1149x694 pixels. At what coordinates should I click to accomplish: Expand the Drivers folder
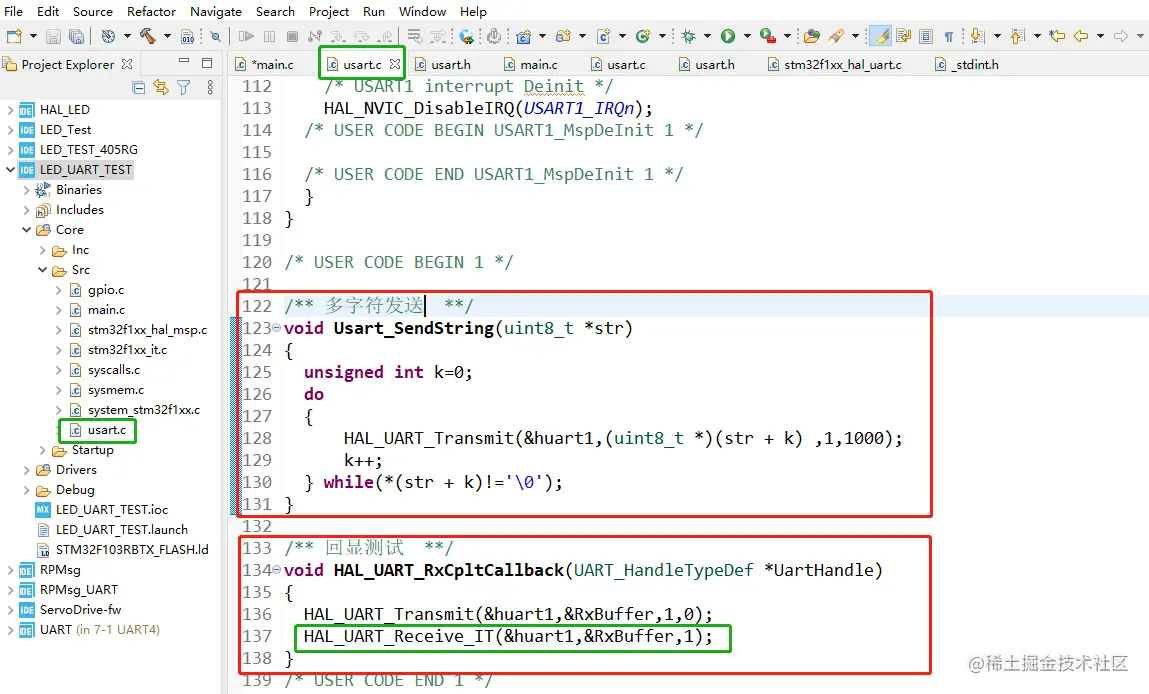tap(26, 470)
